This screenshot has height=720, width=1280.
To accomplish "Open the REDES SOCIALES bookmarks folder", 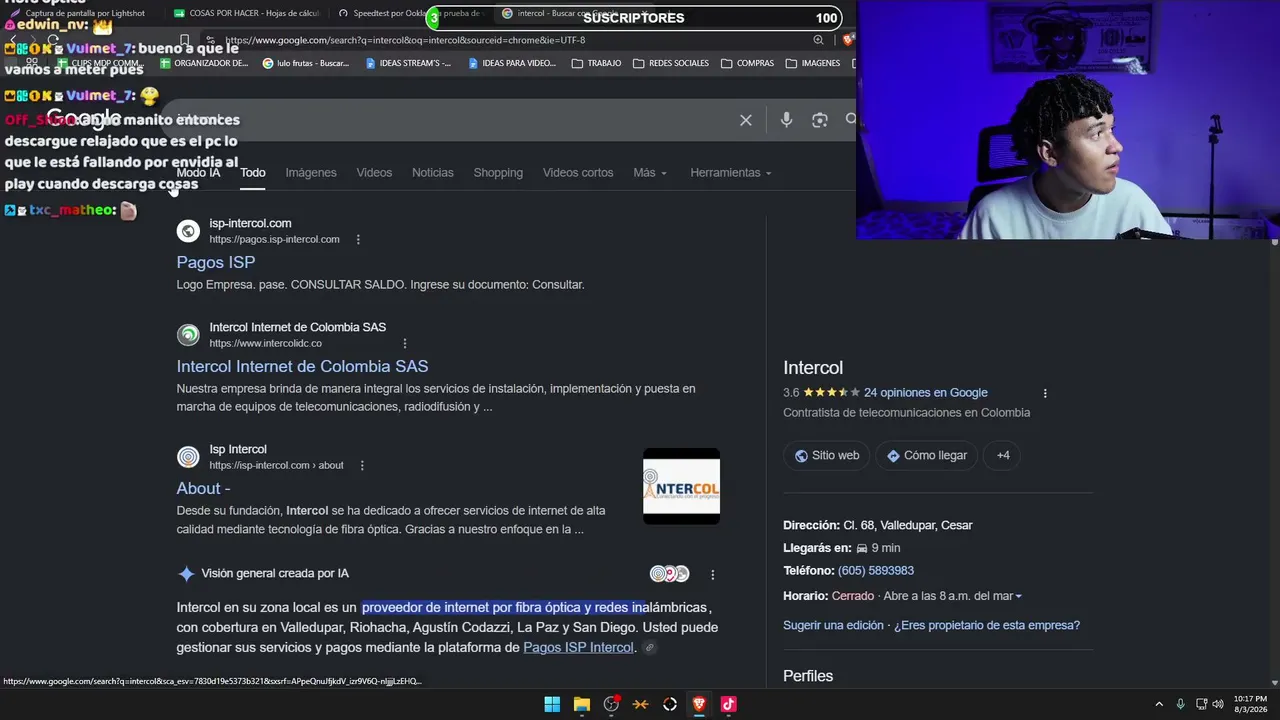I will [671, 63].
